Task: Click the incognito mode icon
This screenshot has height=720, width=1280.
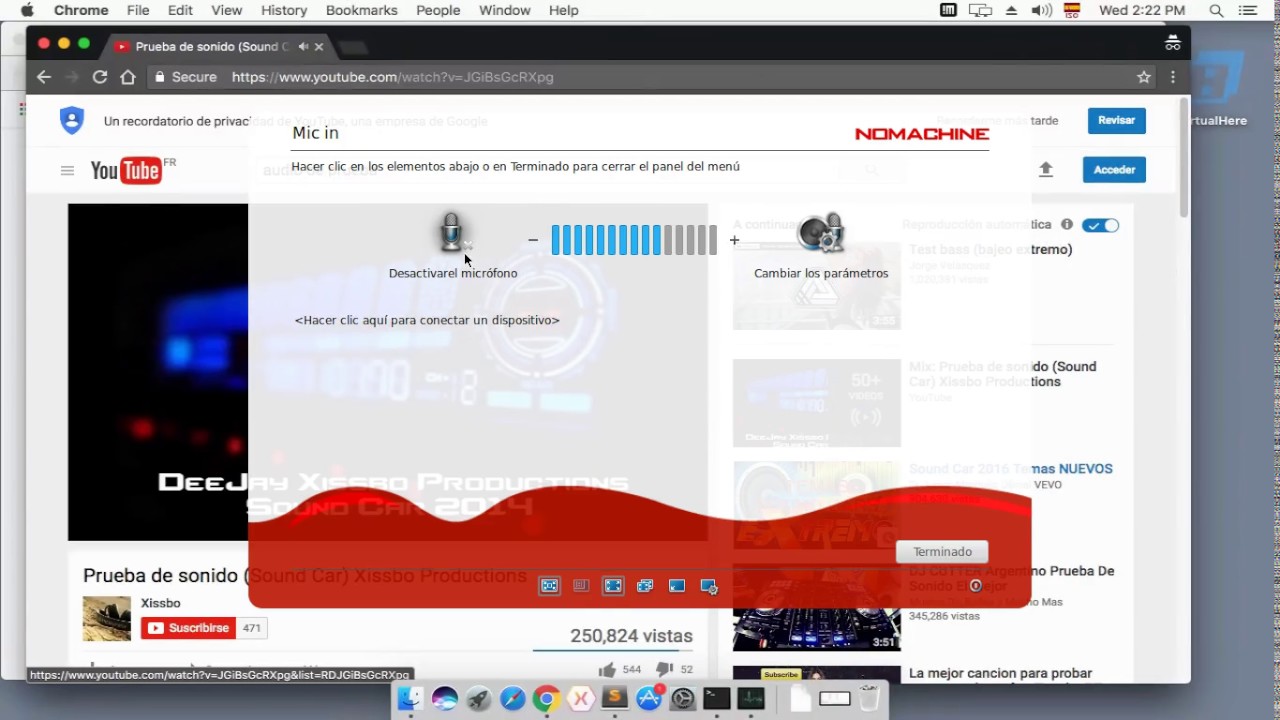Action: coord(1173,43)
